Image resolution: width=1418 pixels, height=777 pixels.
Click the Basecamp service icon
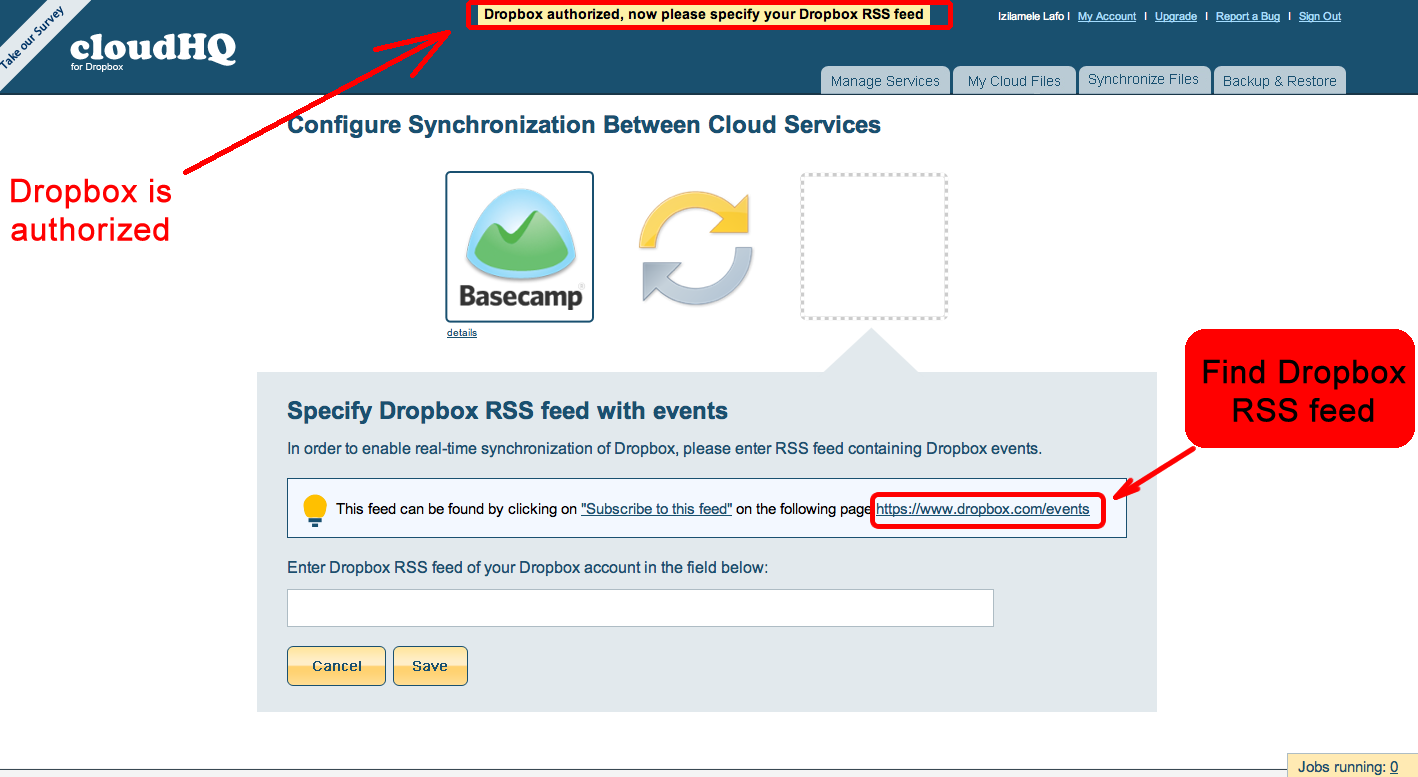click(519, 247)
